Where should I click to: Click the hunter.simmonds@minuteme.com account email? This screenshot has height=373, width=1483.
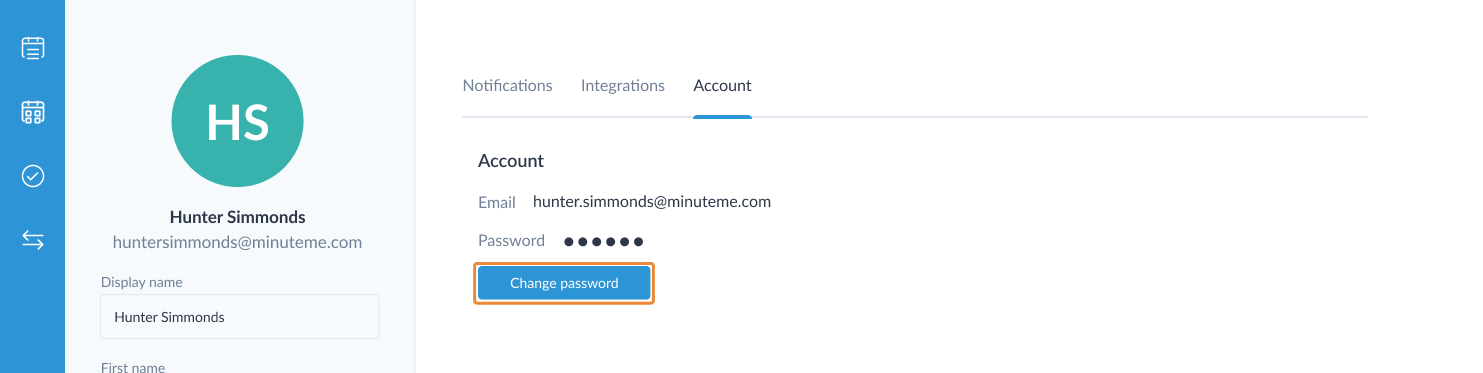(x=652, y=201)
